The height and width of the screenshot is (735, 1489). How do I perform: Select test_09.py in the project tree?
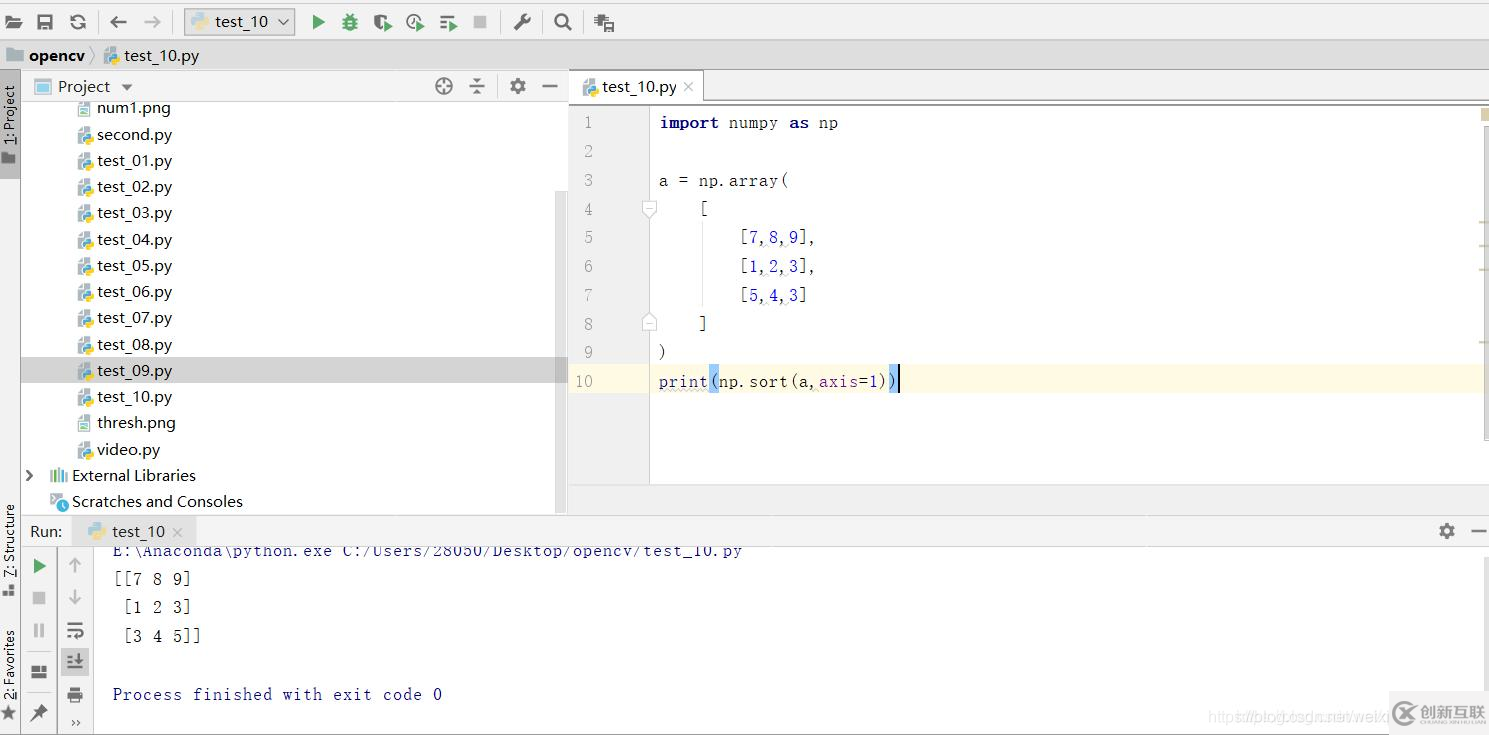[x=134, y=371]
